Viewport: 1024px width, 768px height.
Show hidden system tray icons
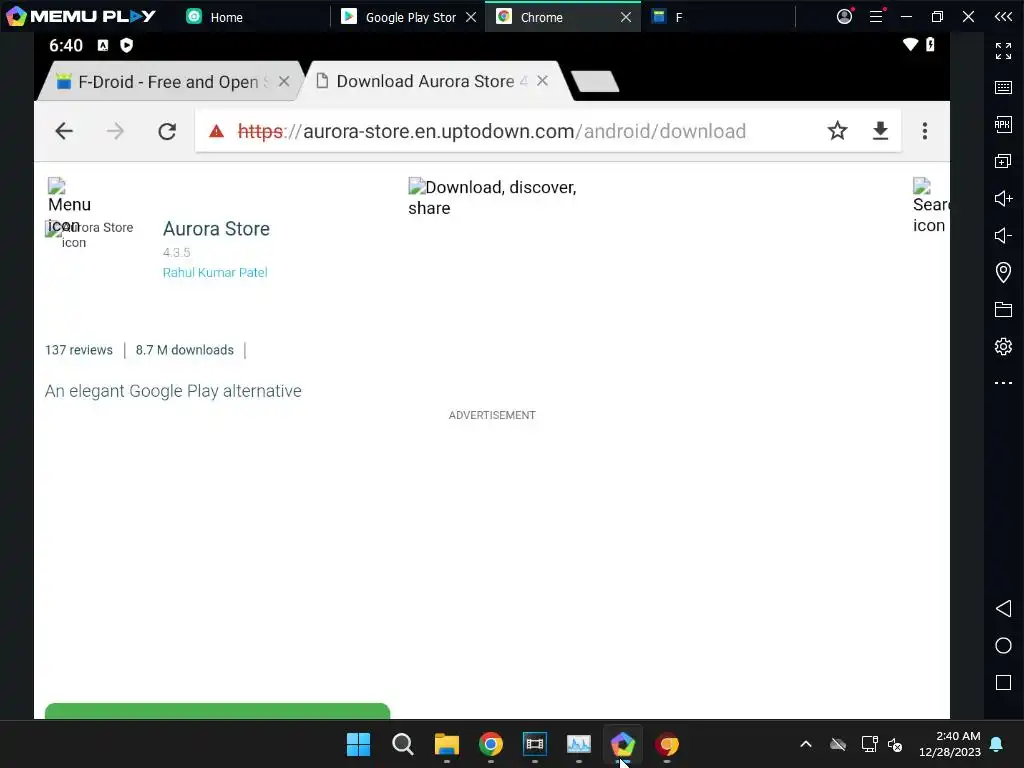[806, 744]
